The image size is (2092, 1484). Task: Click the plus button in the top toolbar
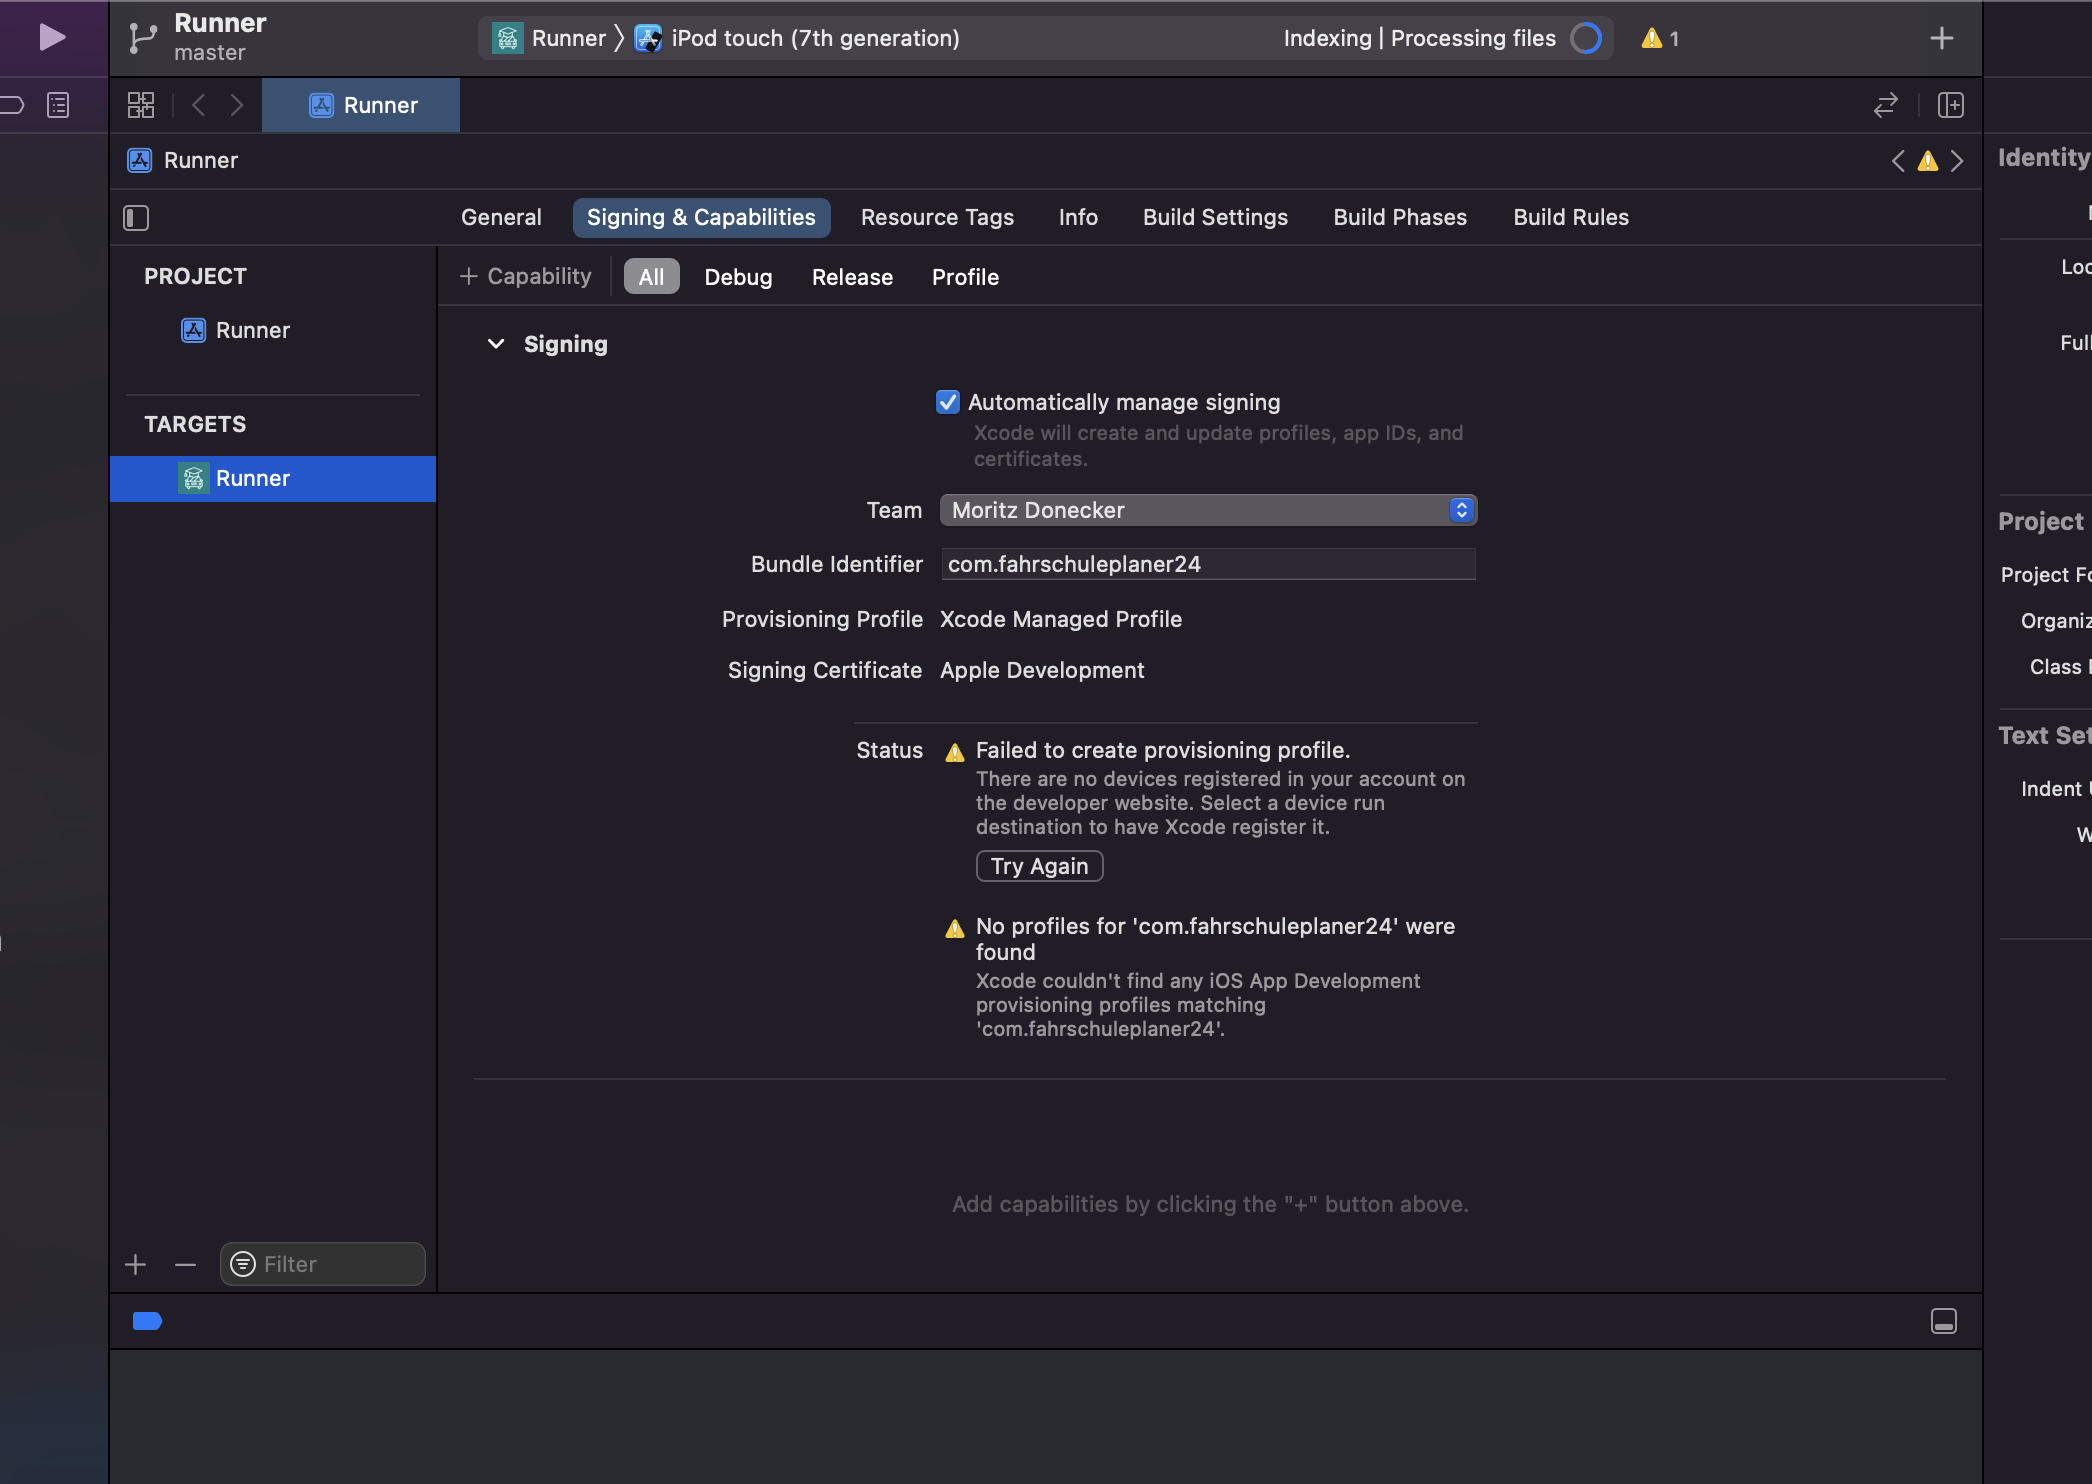click(x=1941, y=39)
